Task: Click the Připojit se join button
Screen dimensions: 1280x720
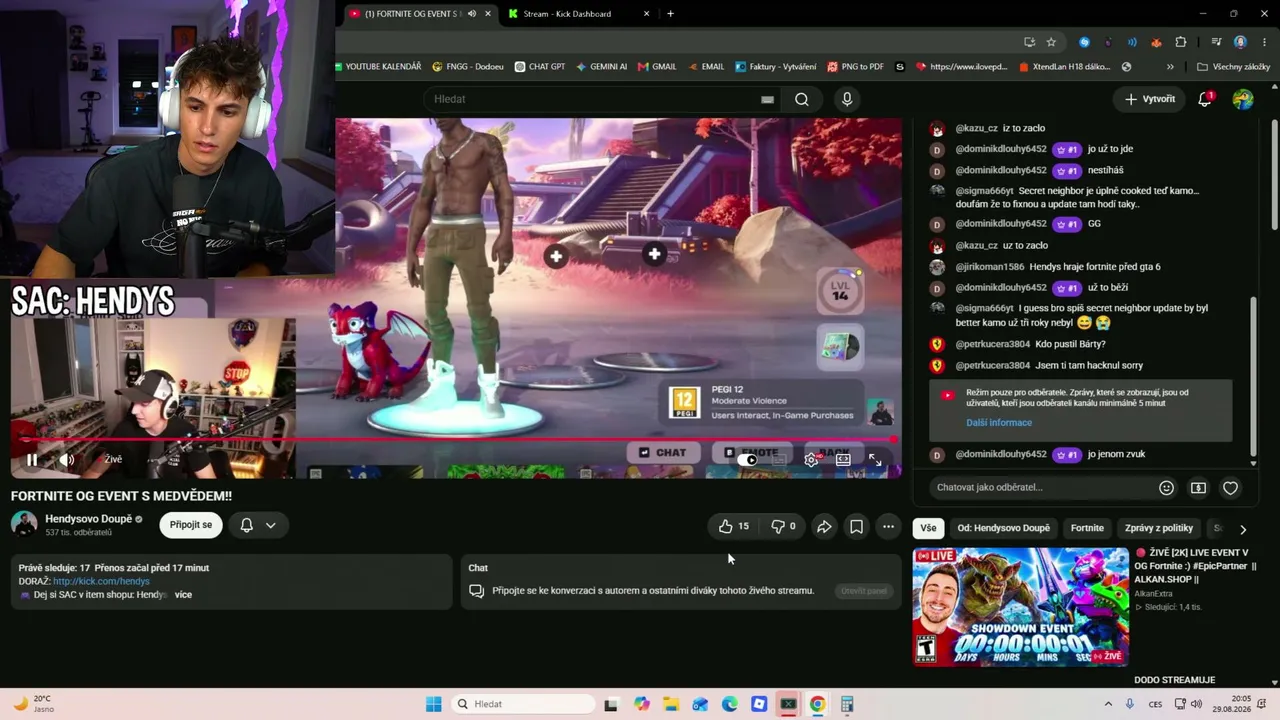Action: coord(191,525)
